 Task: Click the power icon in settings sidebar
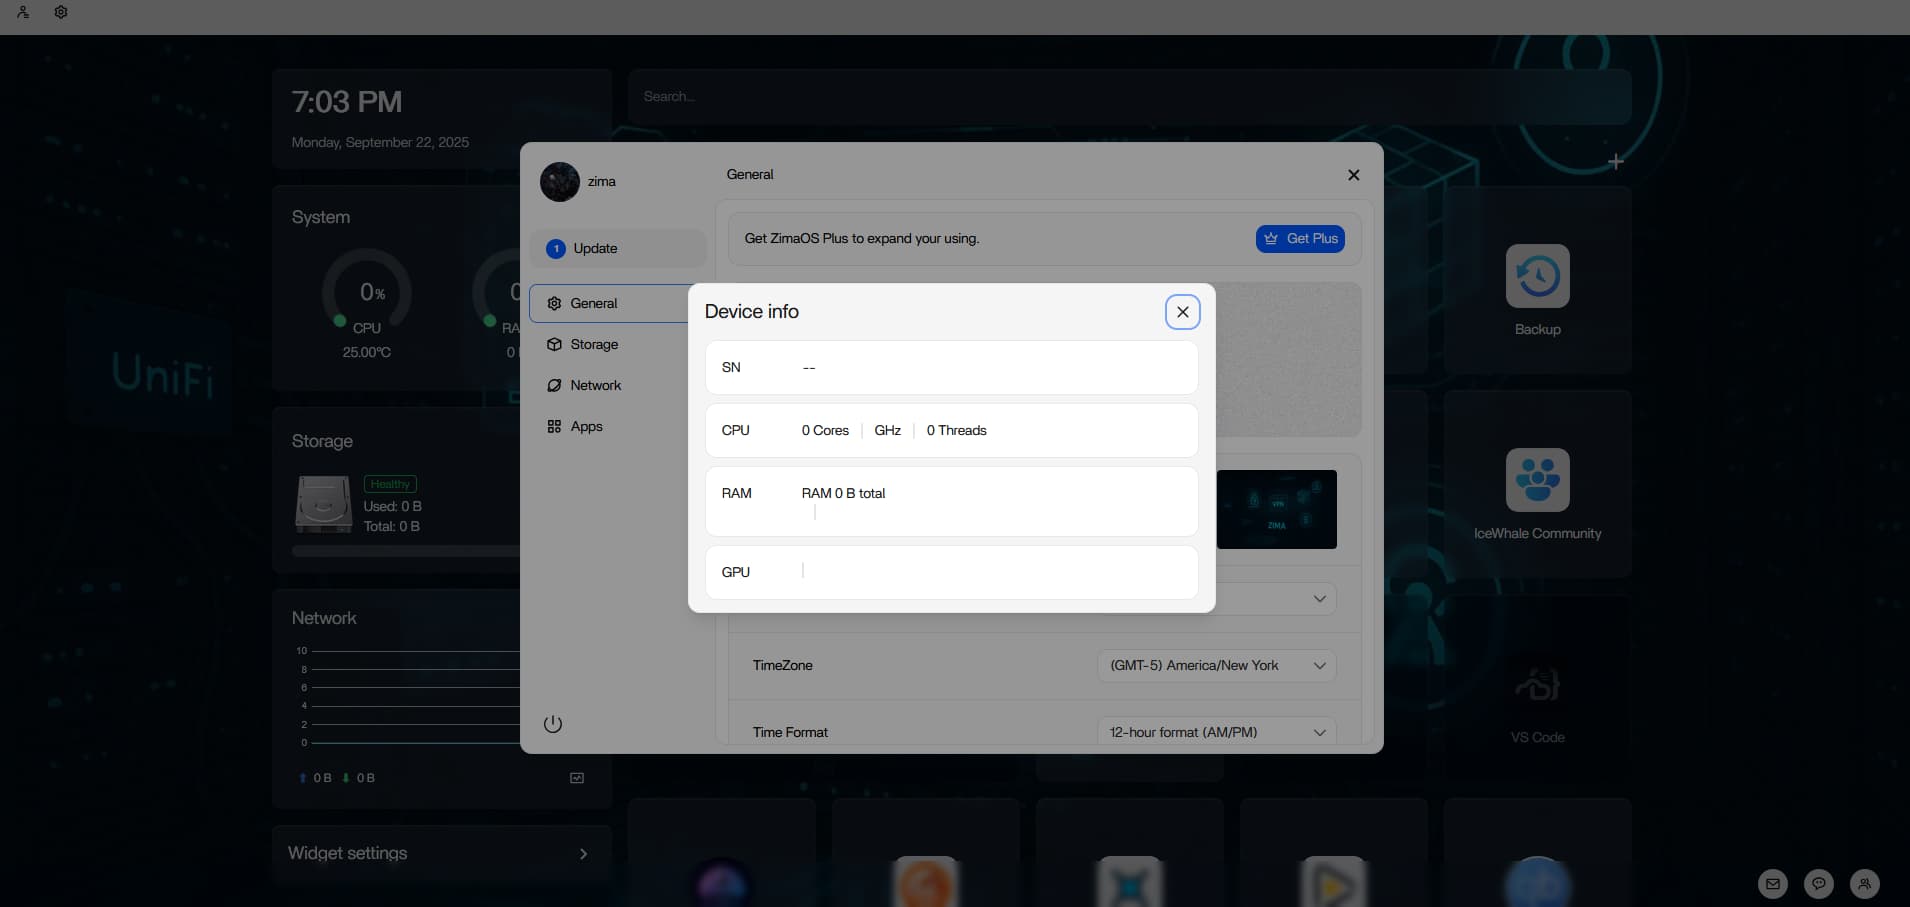[x=552, y=724]
